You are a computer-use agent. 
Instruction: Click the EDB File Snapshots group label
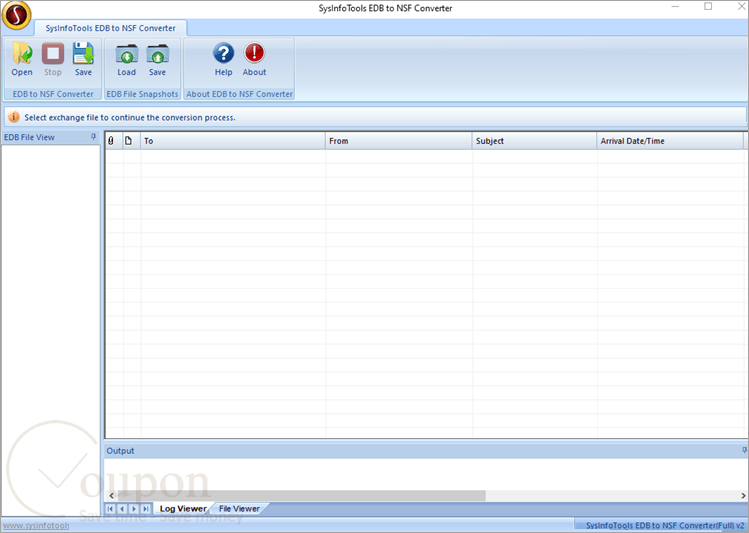[142, 94]
